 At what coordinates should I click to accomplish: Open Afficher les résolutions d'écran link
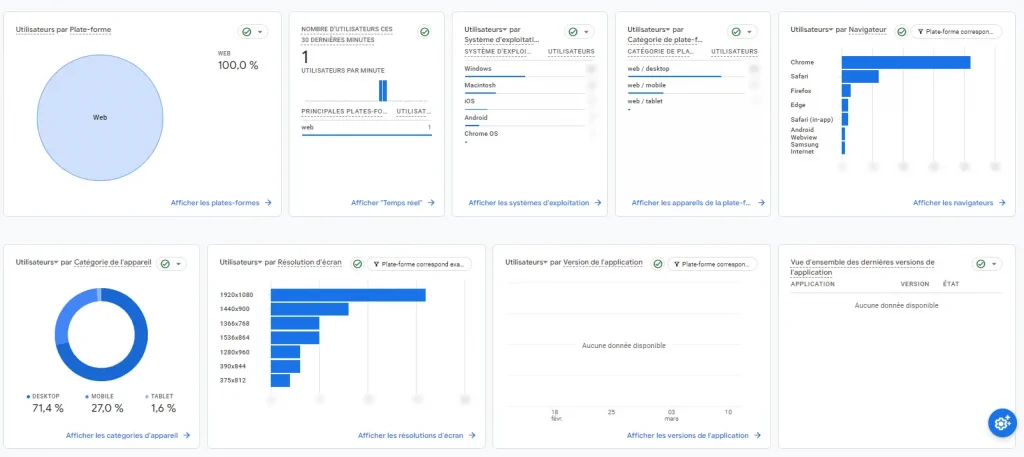417,435
